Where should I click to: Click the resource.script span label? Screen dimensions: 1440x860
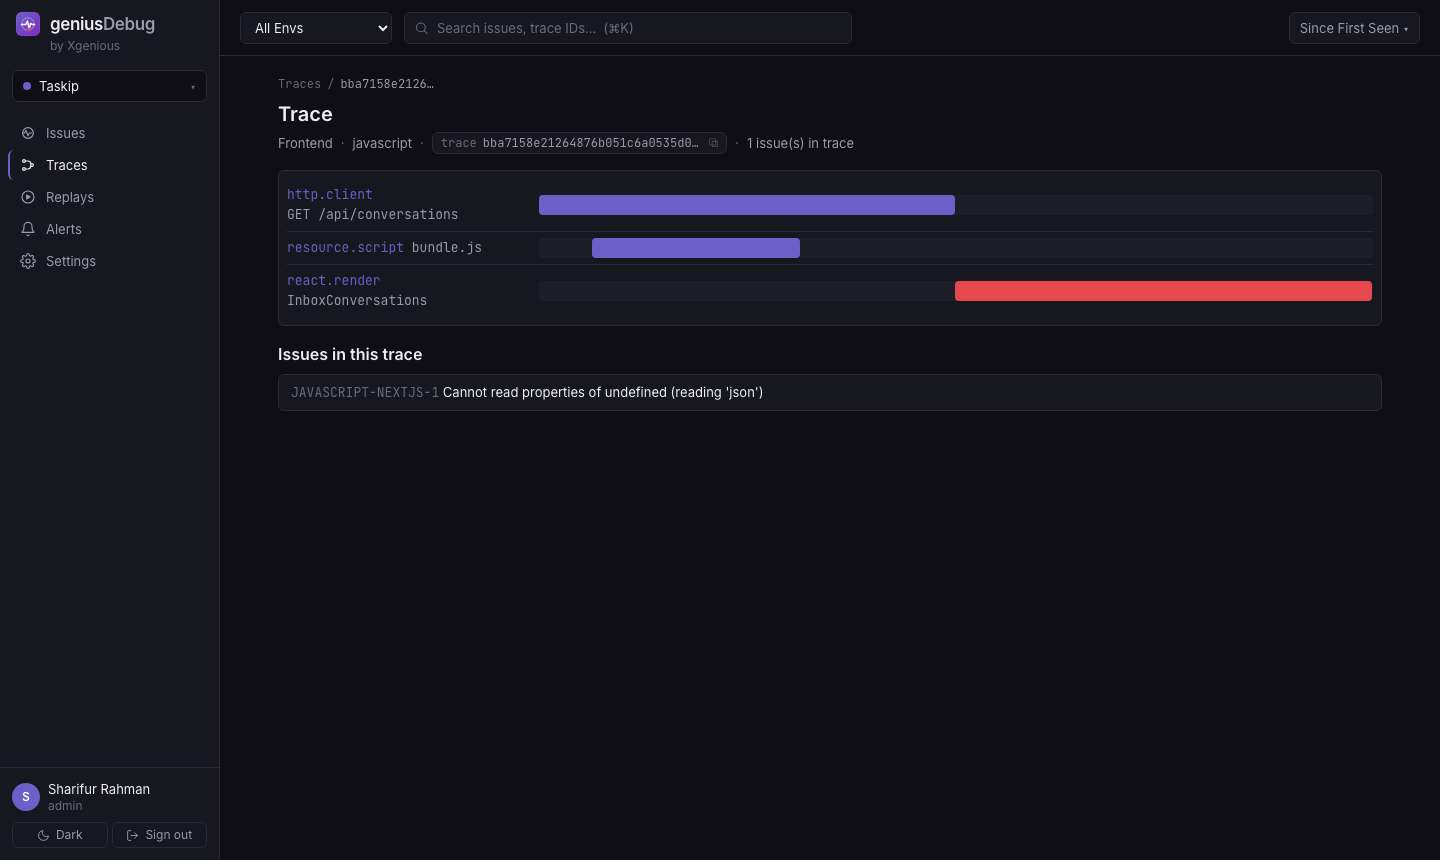click(x=345, y=247)
